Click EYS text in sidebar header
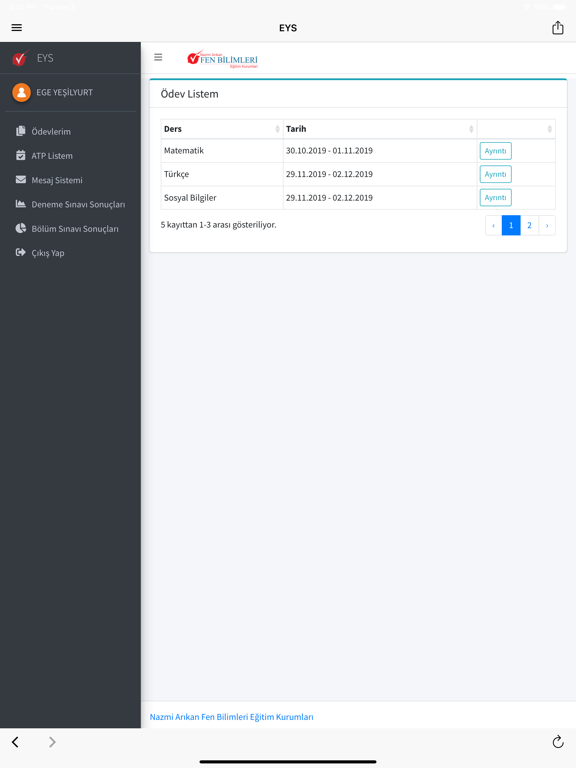 [x=45, y=58]
